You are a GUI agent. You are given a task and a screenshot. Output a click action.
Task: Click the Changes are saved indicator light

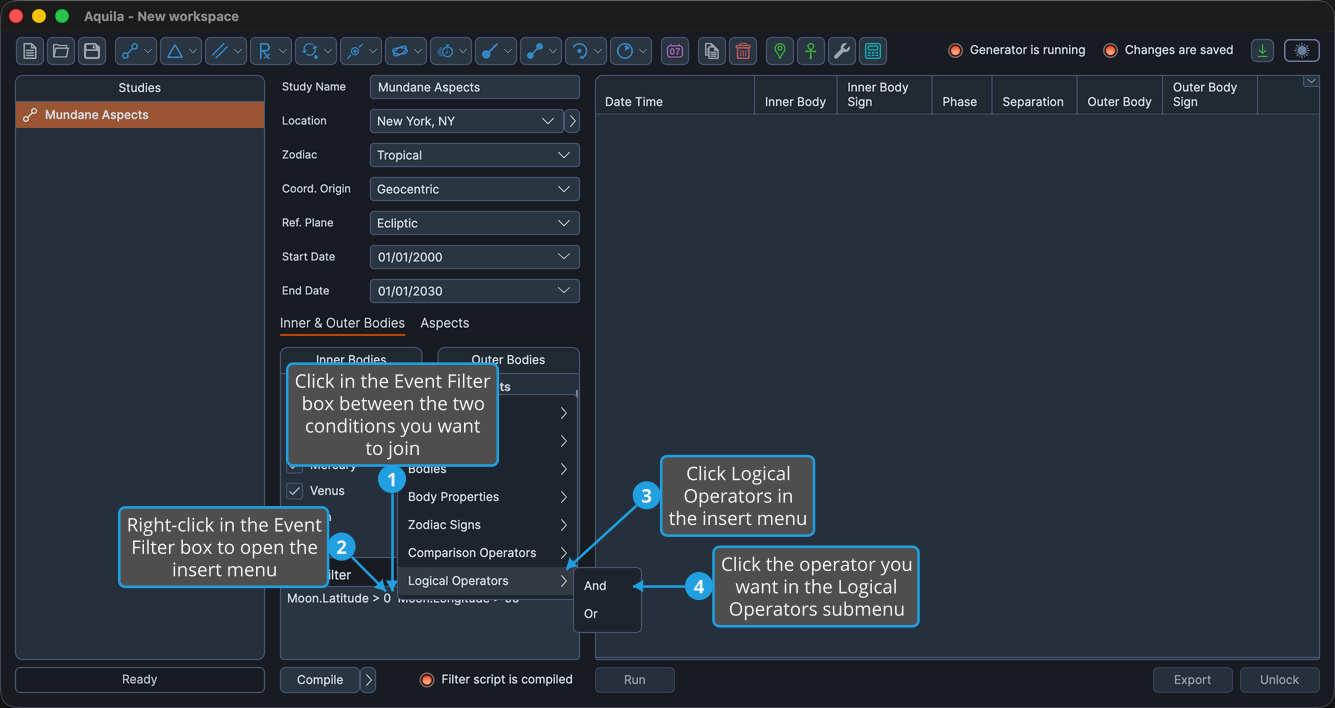pyautogui.click(x=1110, y=50)
